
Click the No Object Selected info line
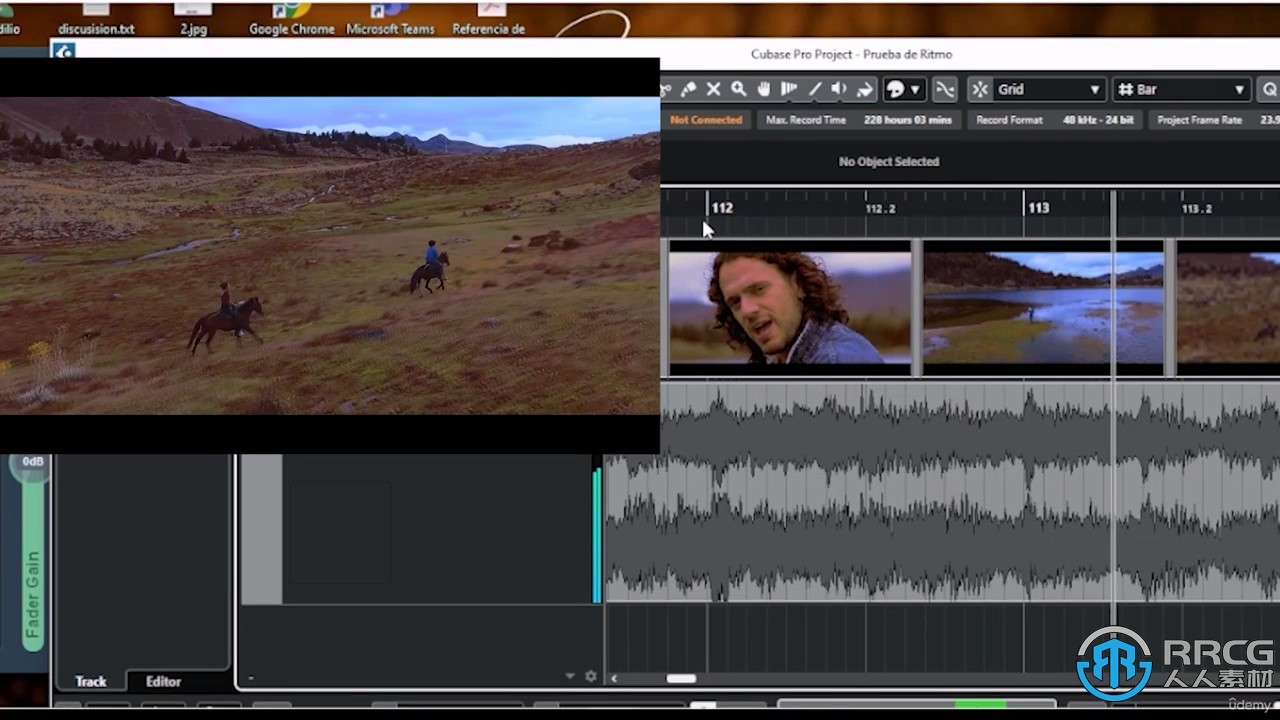pyautogui.click(x=889, y=161)
